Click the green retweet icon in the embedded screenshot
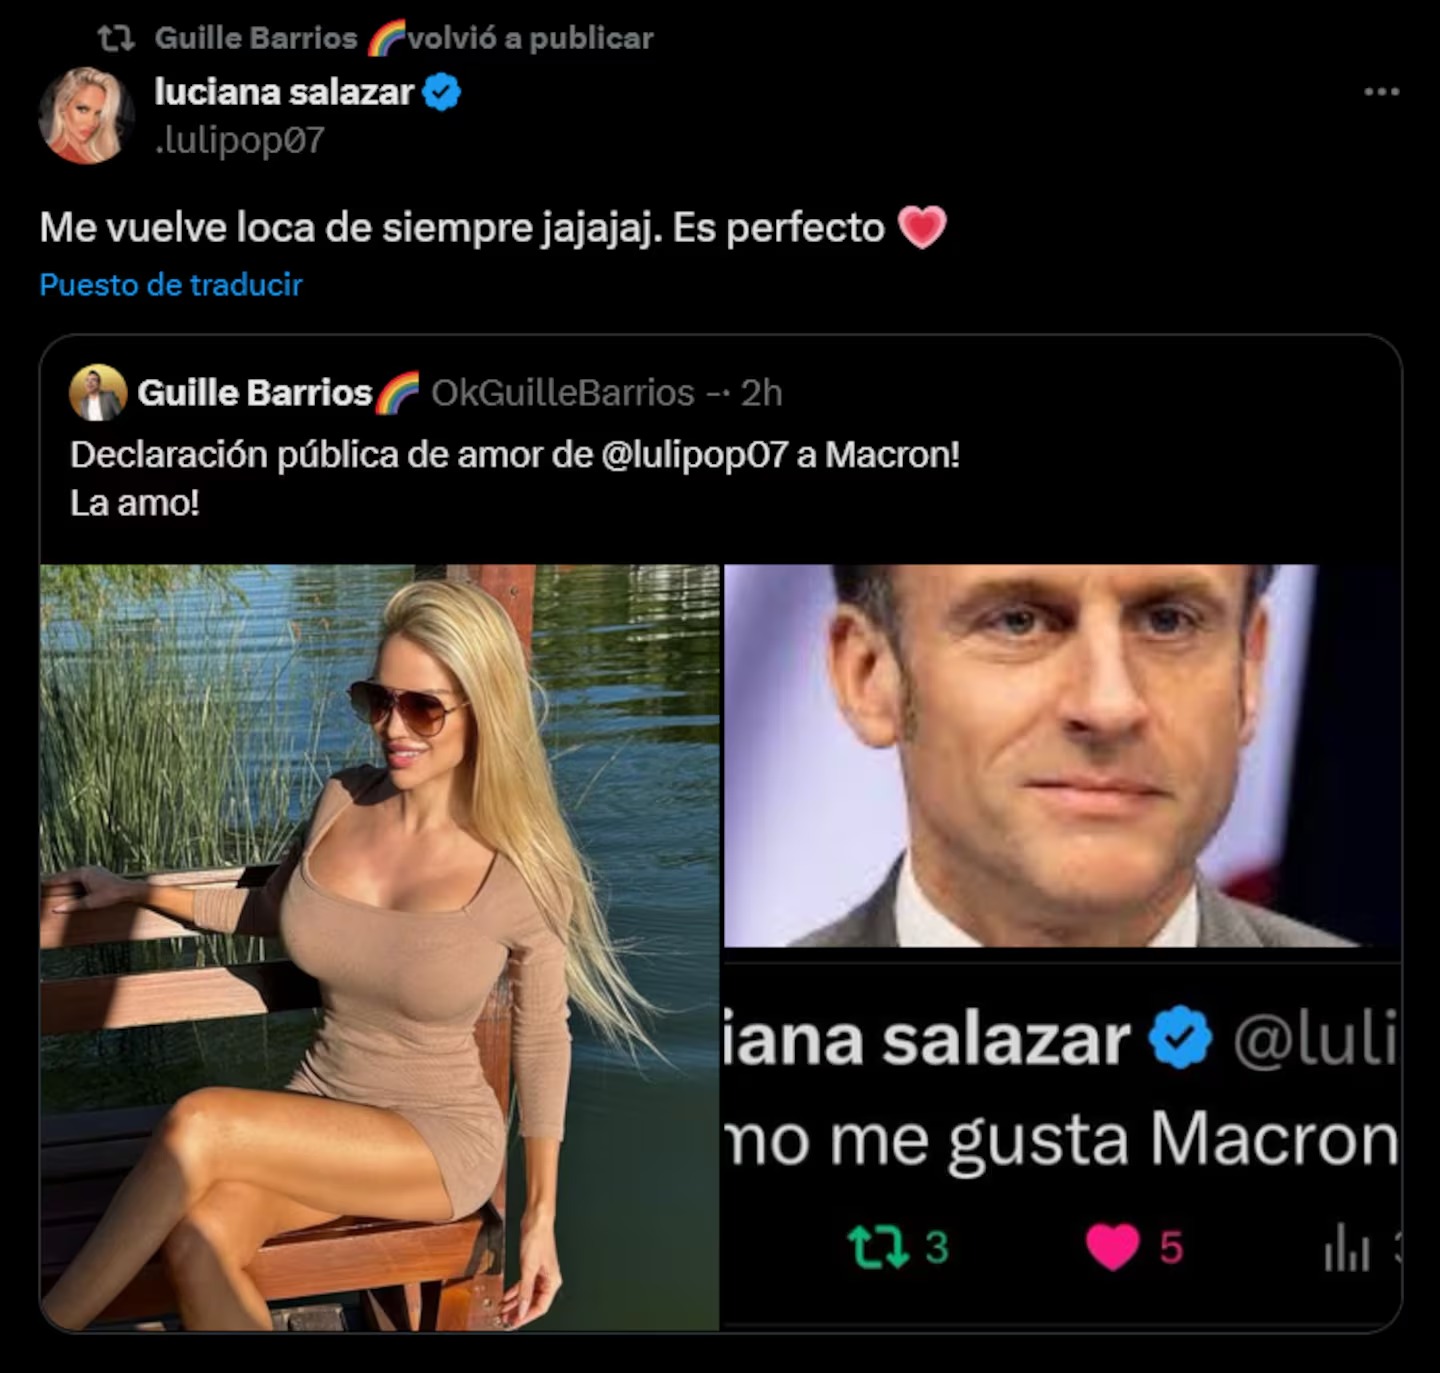This screenshot has height=1373, width=1440. click(877, 1247)
